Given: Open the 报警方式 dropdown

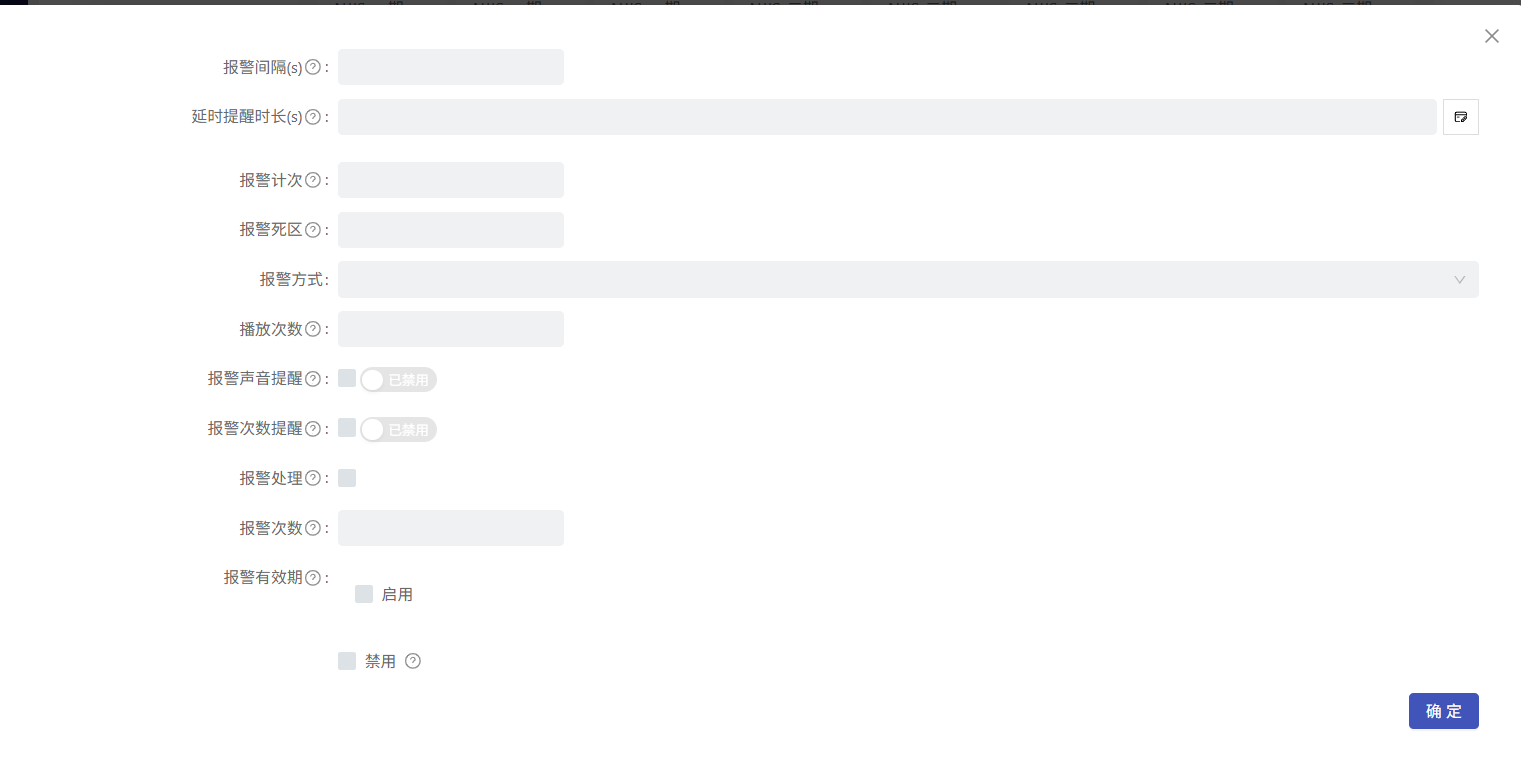Looking at the screenshot, I should (907, 280).
